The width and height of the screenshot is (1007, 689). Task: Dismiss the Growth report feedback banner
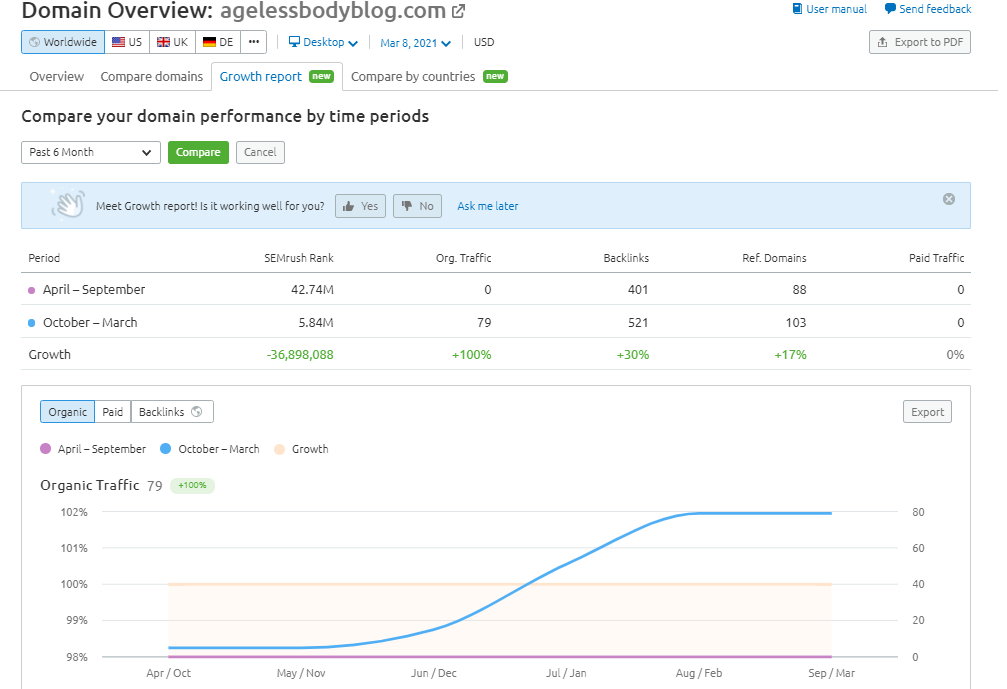[x=949, y=199]
